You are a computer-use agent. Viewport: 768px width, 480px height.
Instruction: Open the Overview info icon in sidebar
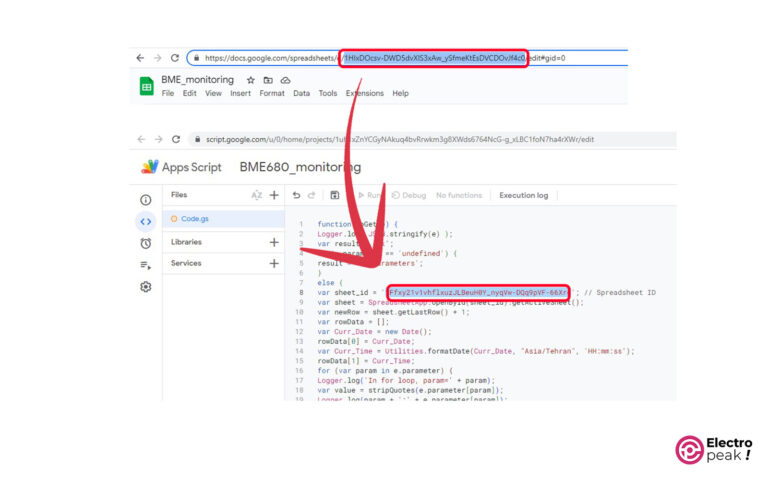pos(146,199)
